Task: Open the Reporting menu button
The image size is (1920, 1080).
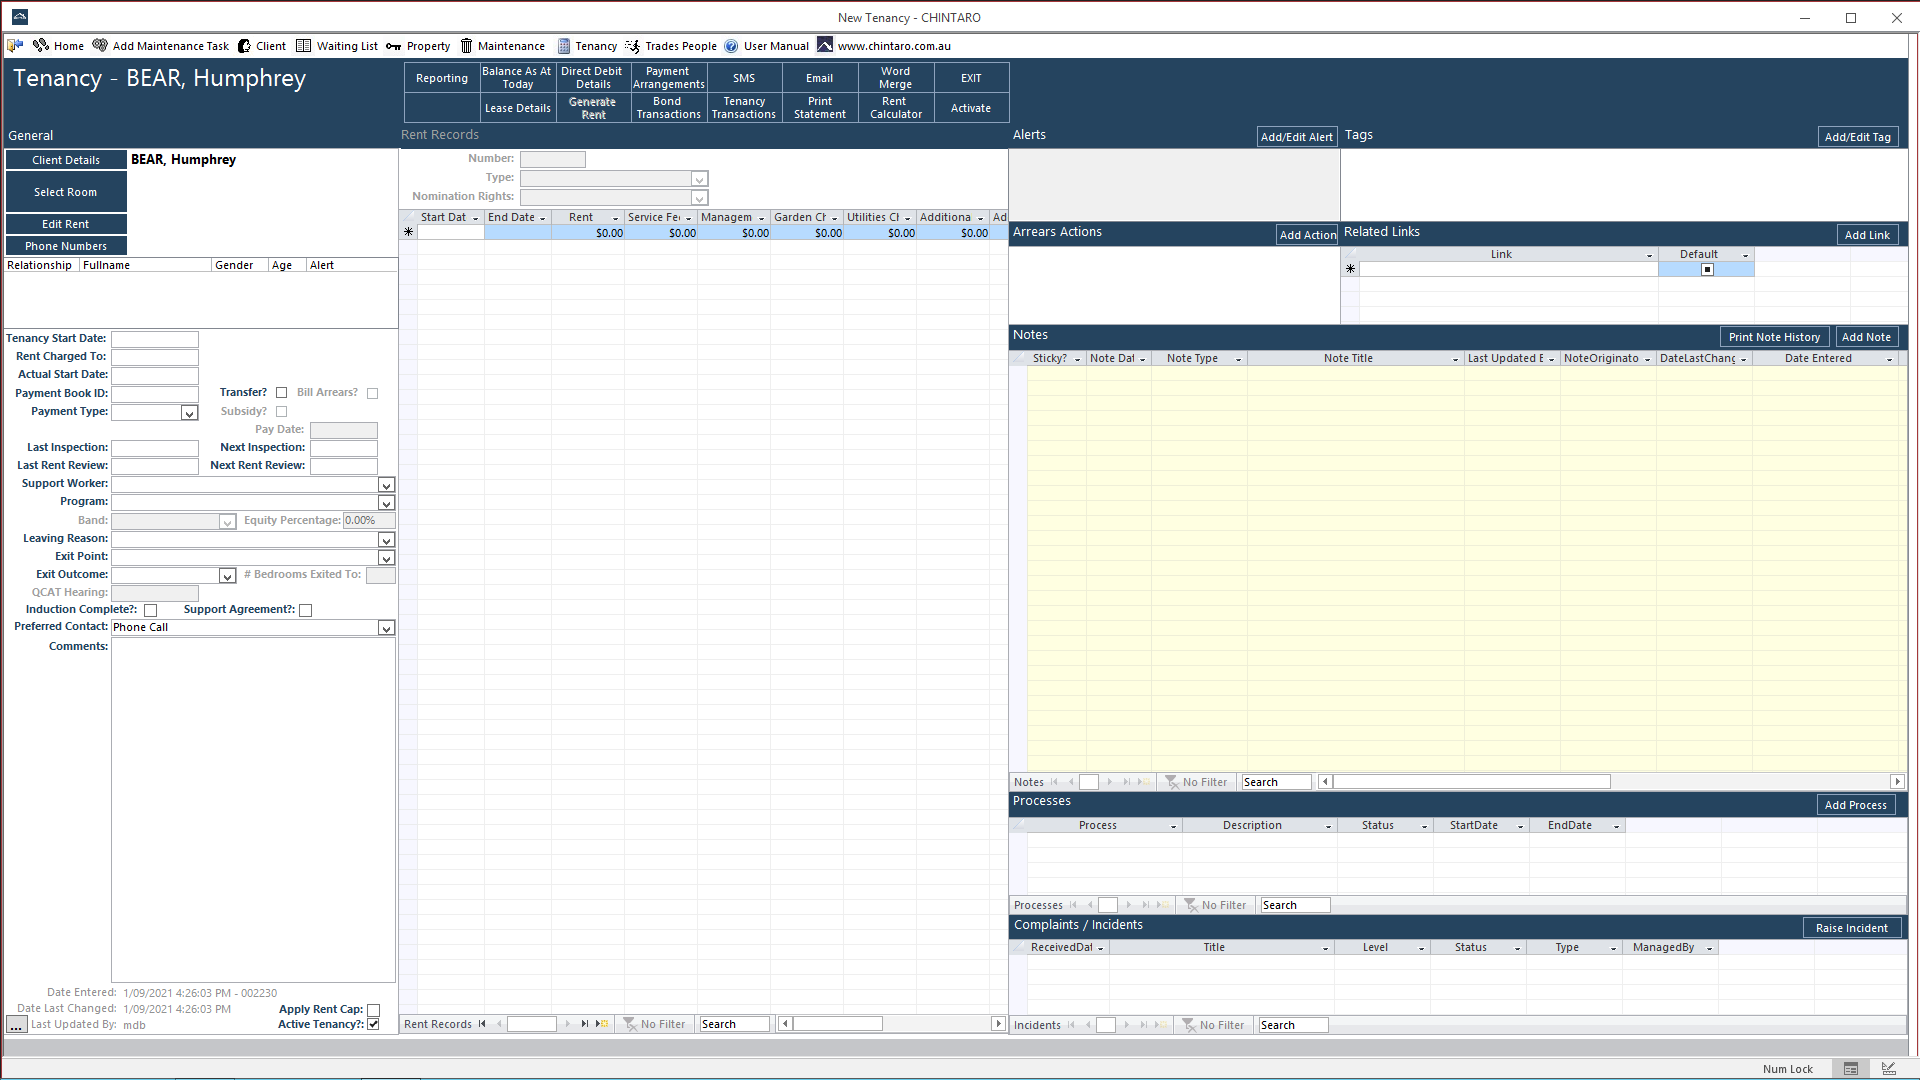Action: (x=442, y=78)
